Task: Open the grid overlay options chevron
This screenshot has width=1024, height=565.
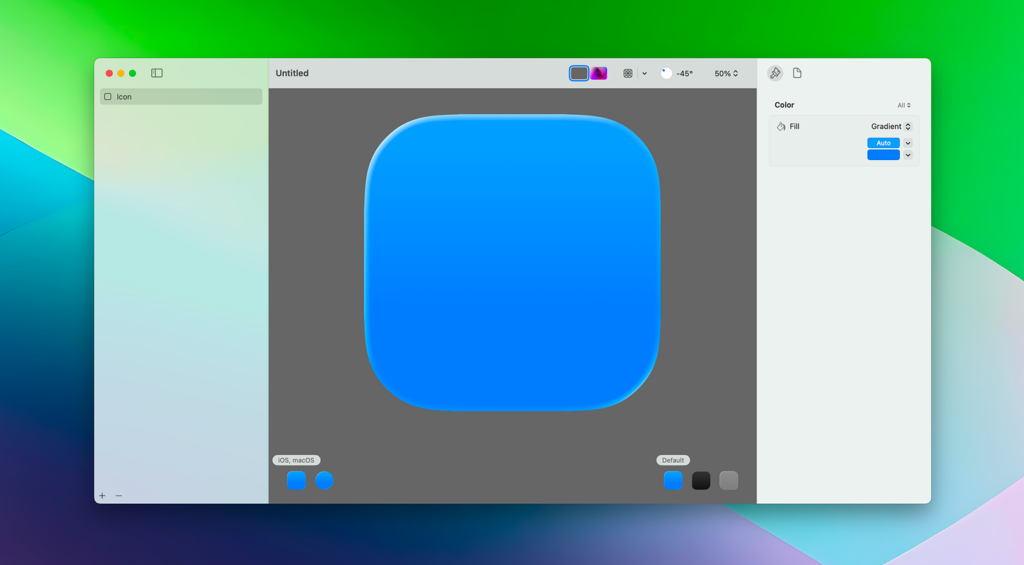Action: pos(644,73)
